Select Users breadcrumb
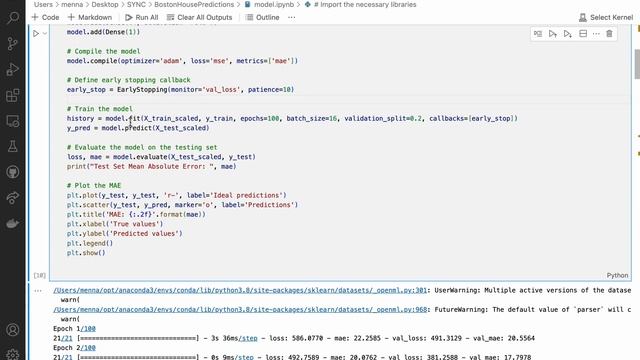The image size is (640, 360). tap(43, 4)
